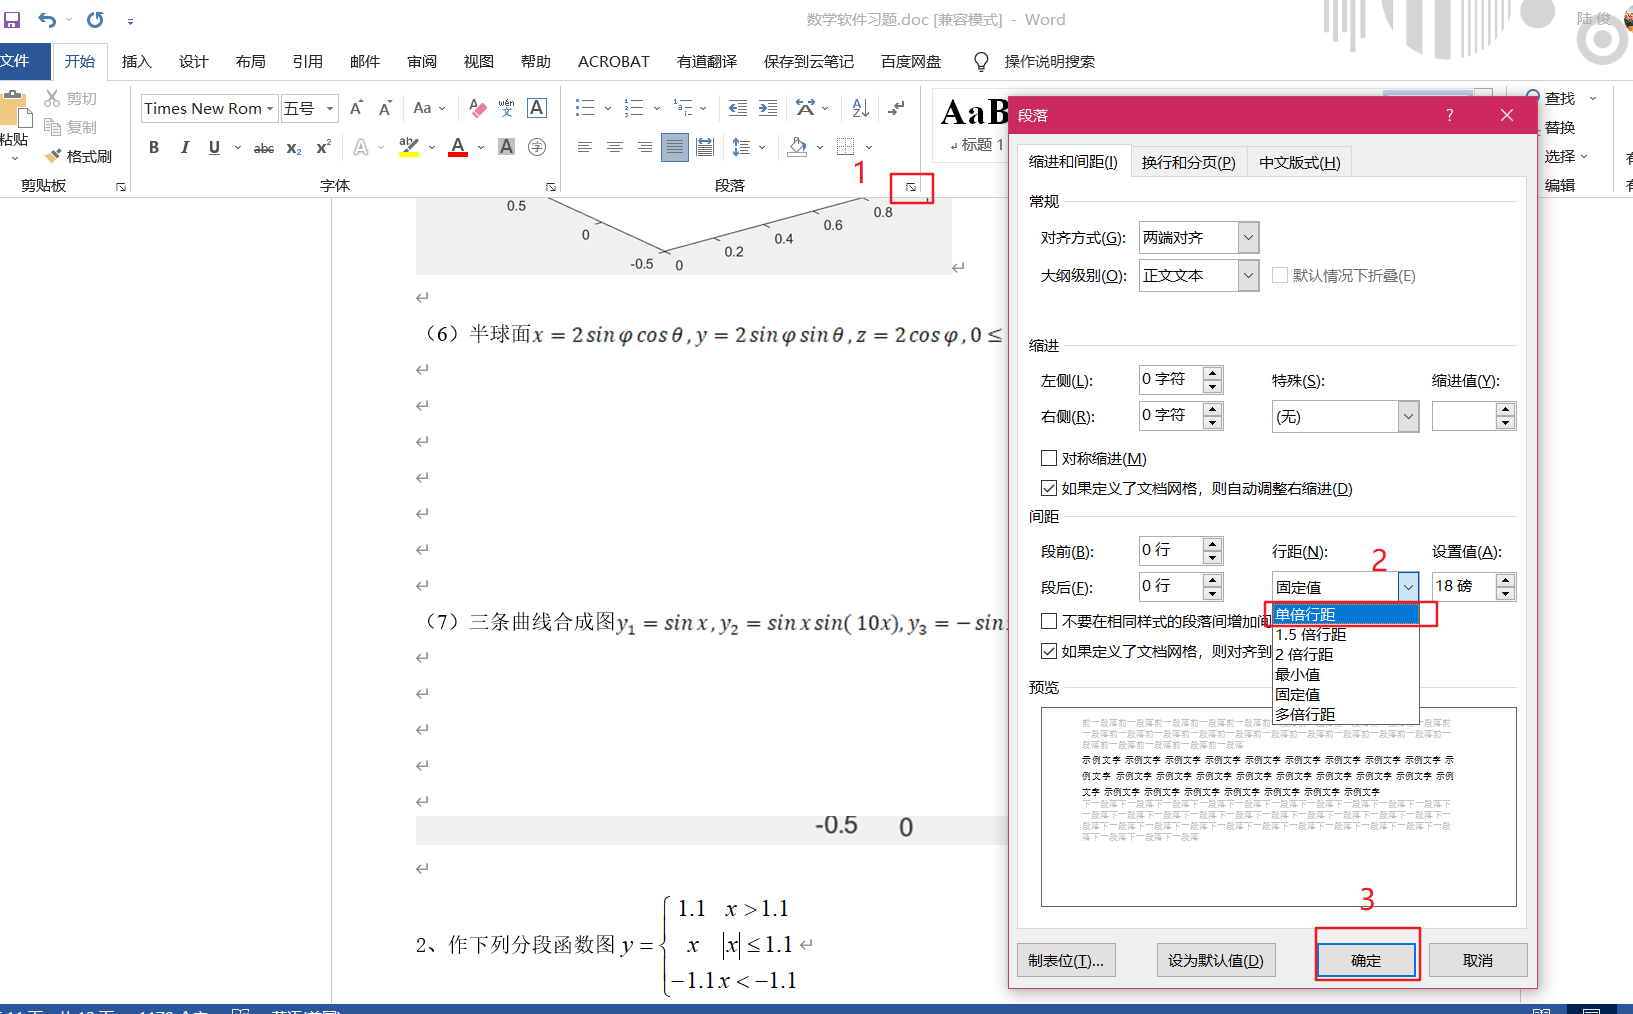Apply subscript formatting
The height and width of the screenshot is (1014, 1633).
point(294,148)
